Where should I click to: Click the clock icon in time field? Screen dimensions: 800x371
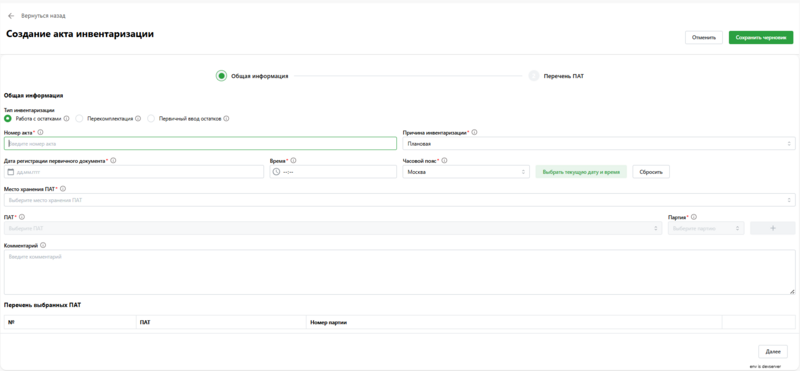(277, 172)
